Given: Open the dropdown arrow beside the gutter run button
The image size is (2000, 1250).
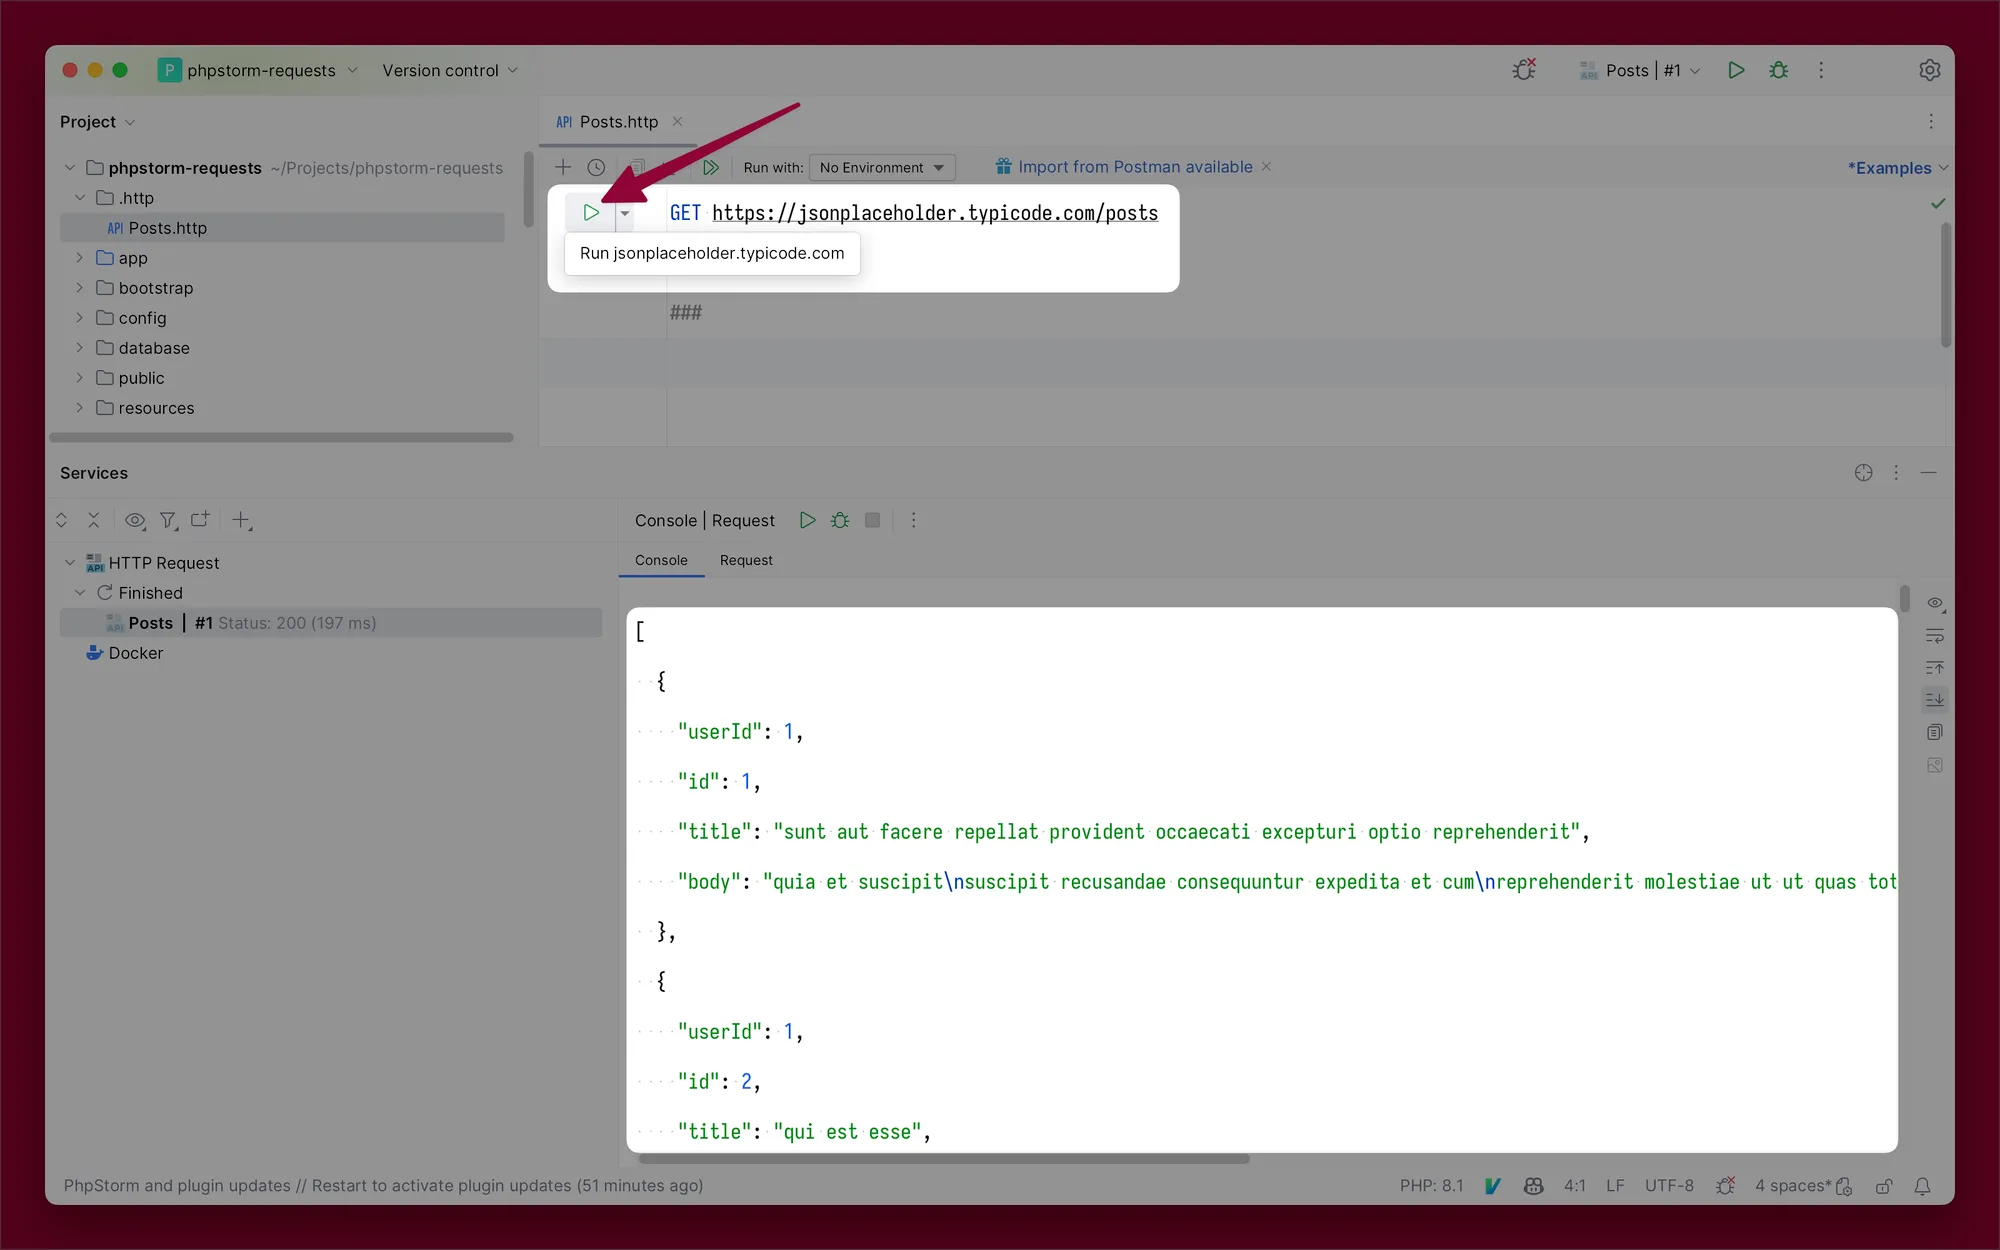Looking at the screenshot, I should [625, 213].
